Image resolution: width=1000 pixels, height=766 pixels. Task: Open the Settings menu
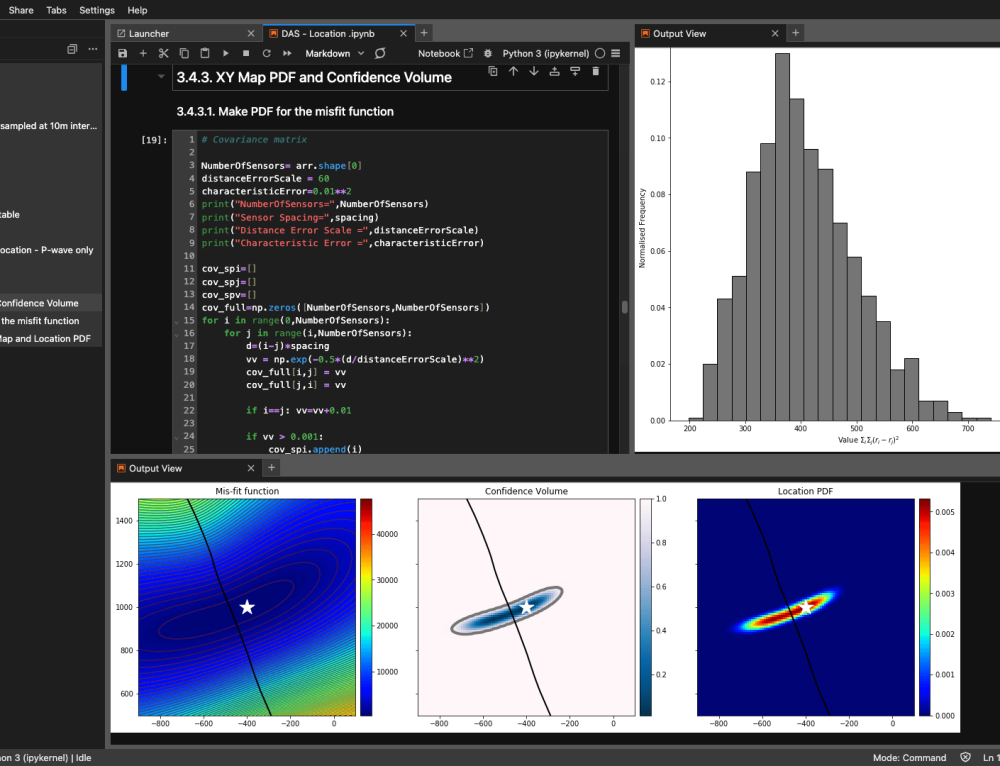96,10
